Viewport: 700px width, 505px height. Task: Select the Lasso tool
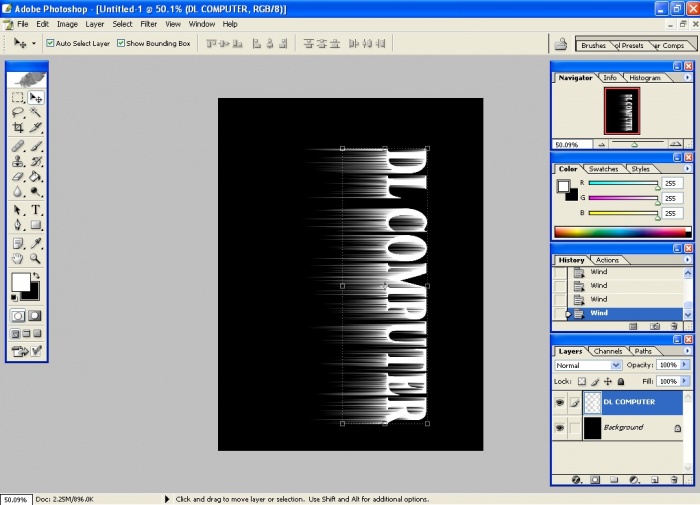[x=18, y=113]
